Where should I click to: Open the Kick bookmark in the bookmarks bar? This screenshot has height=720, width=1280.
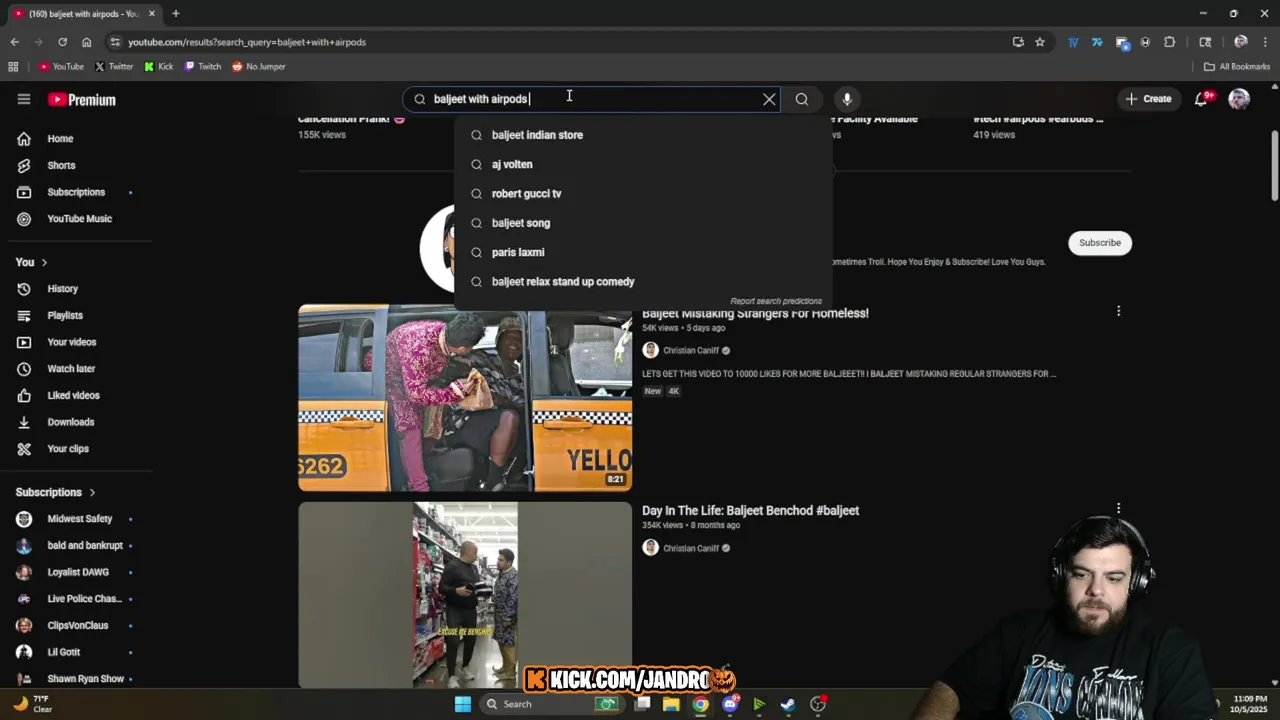[x=159, y=67]
